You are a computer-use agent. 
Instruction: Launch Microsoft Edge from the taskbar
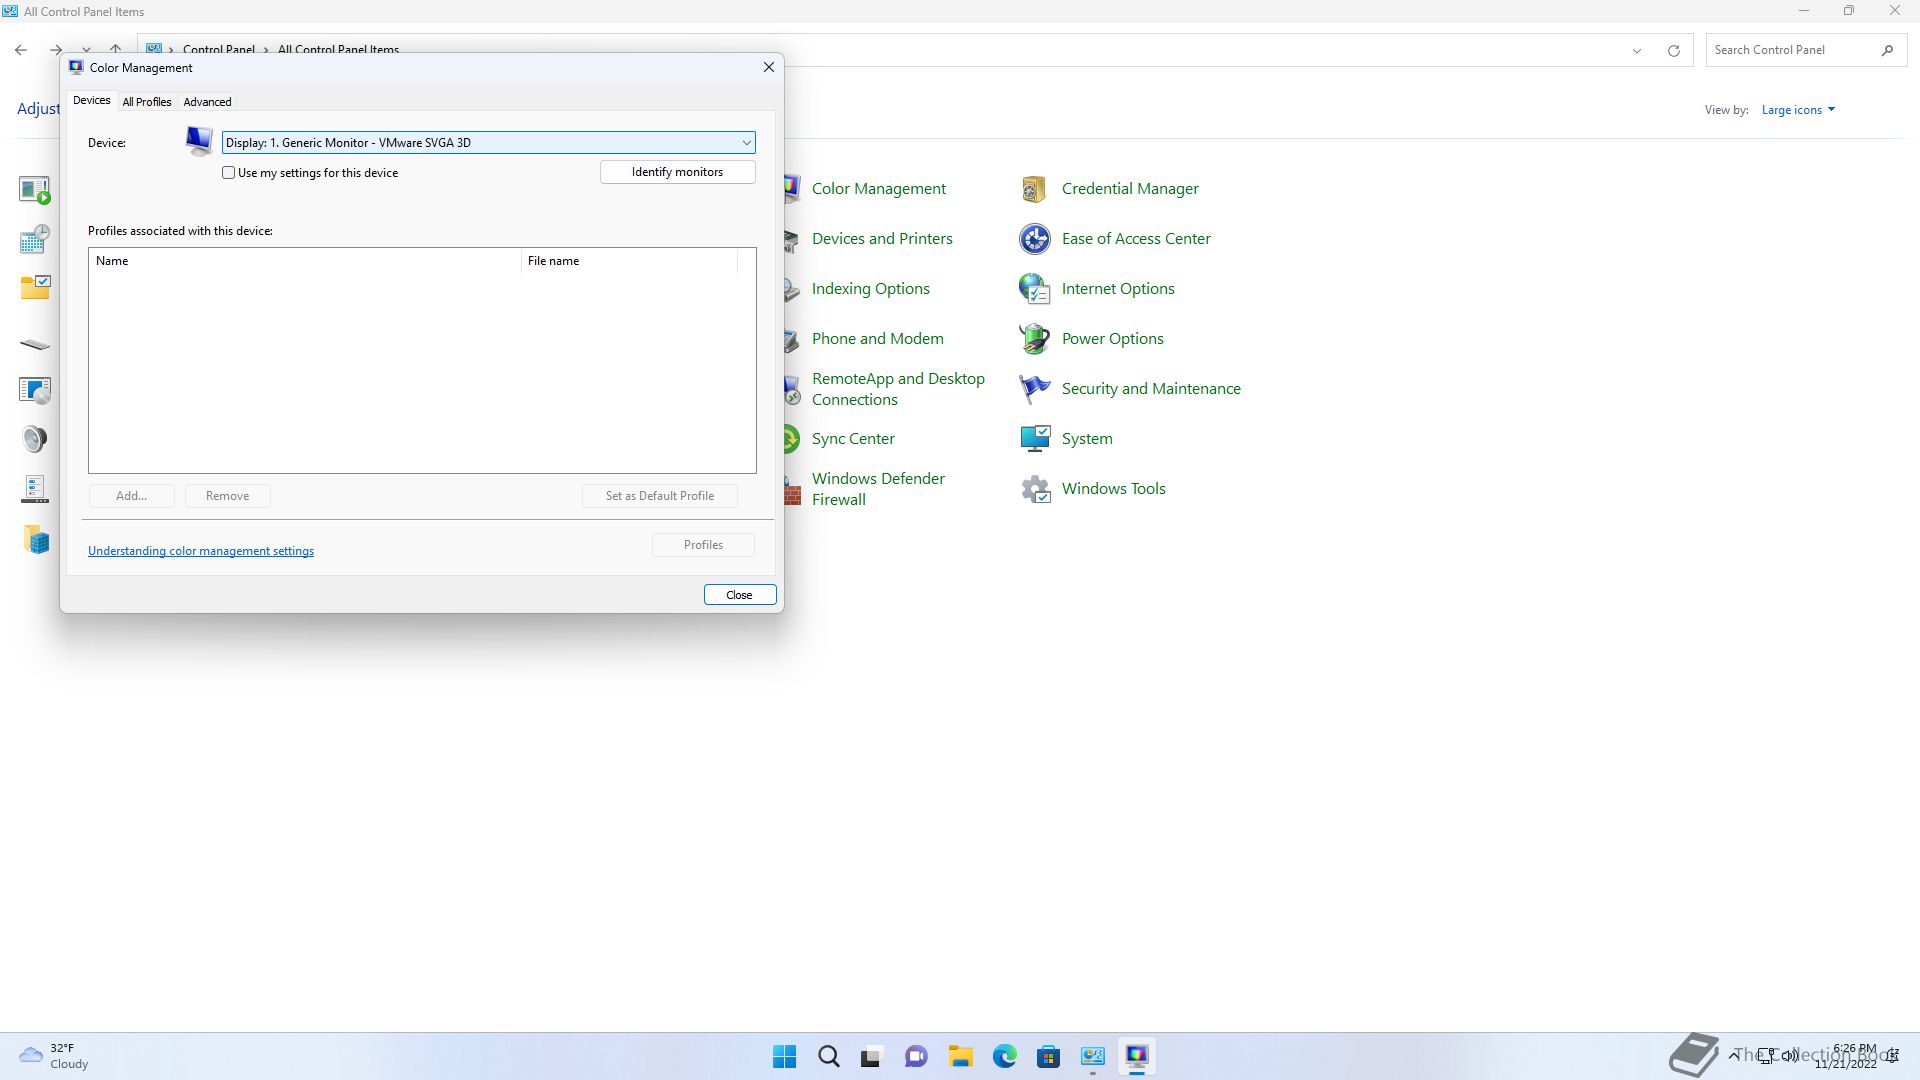[x=1004, y=1056]
